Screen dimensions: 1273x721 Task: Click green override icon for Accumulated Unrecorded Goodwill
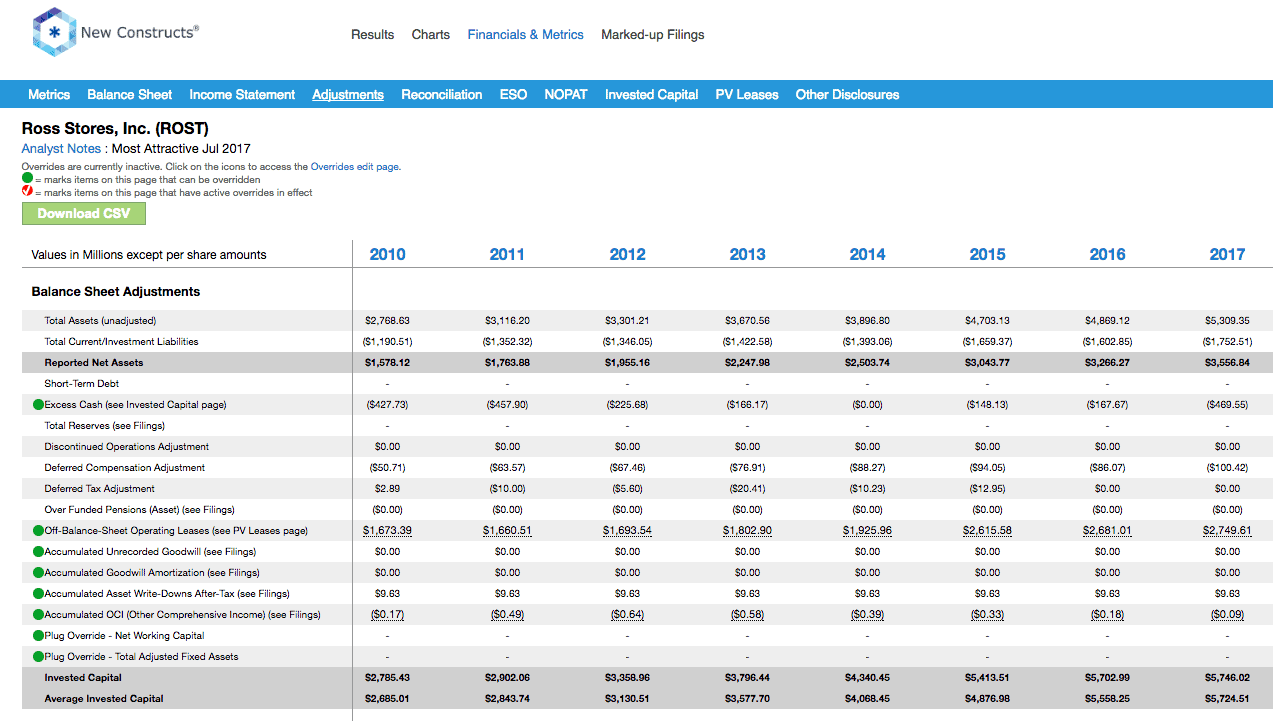(x=38, y=552)
